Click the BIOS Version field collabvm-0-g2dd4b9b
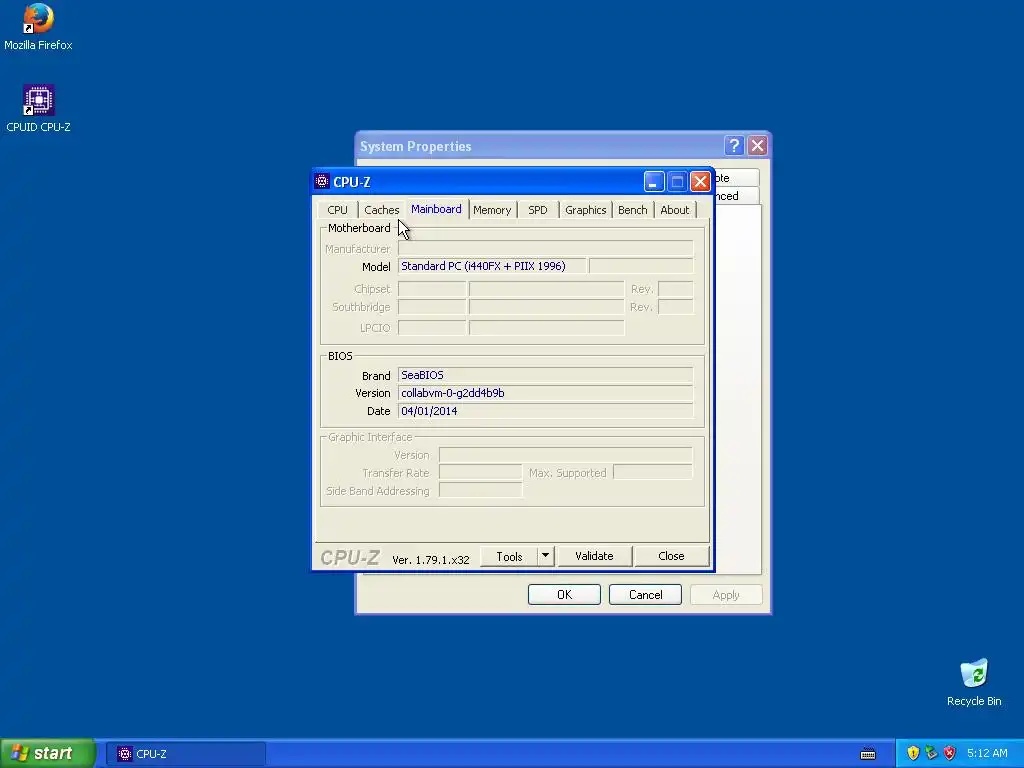The image size is (1024, 768). [545, 393]
